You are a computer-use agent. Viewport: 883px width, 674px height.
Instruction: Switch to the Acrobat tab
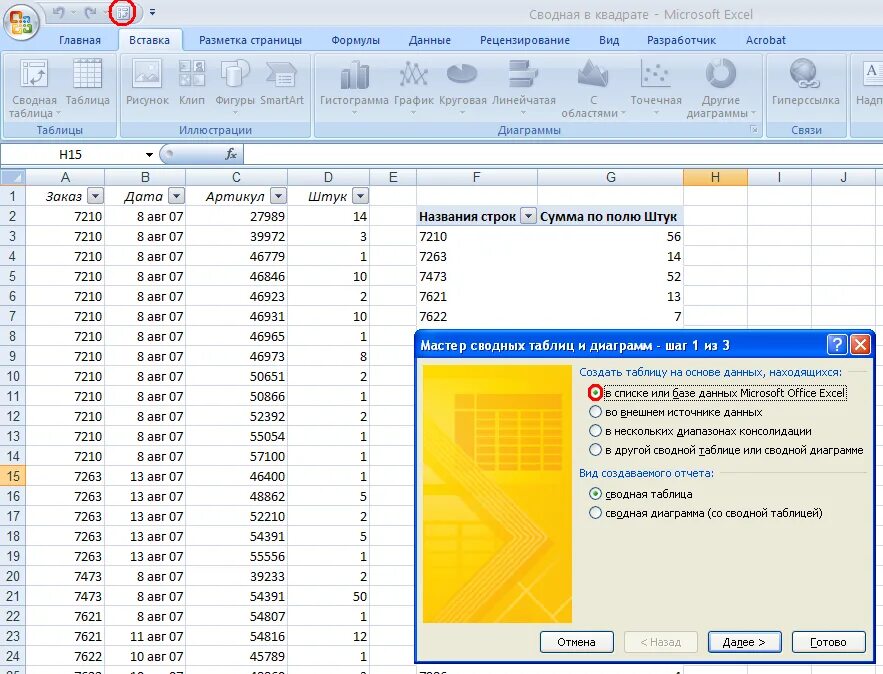(765, 40)
